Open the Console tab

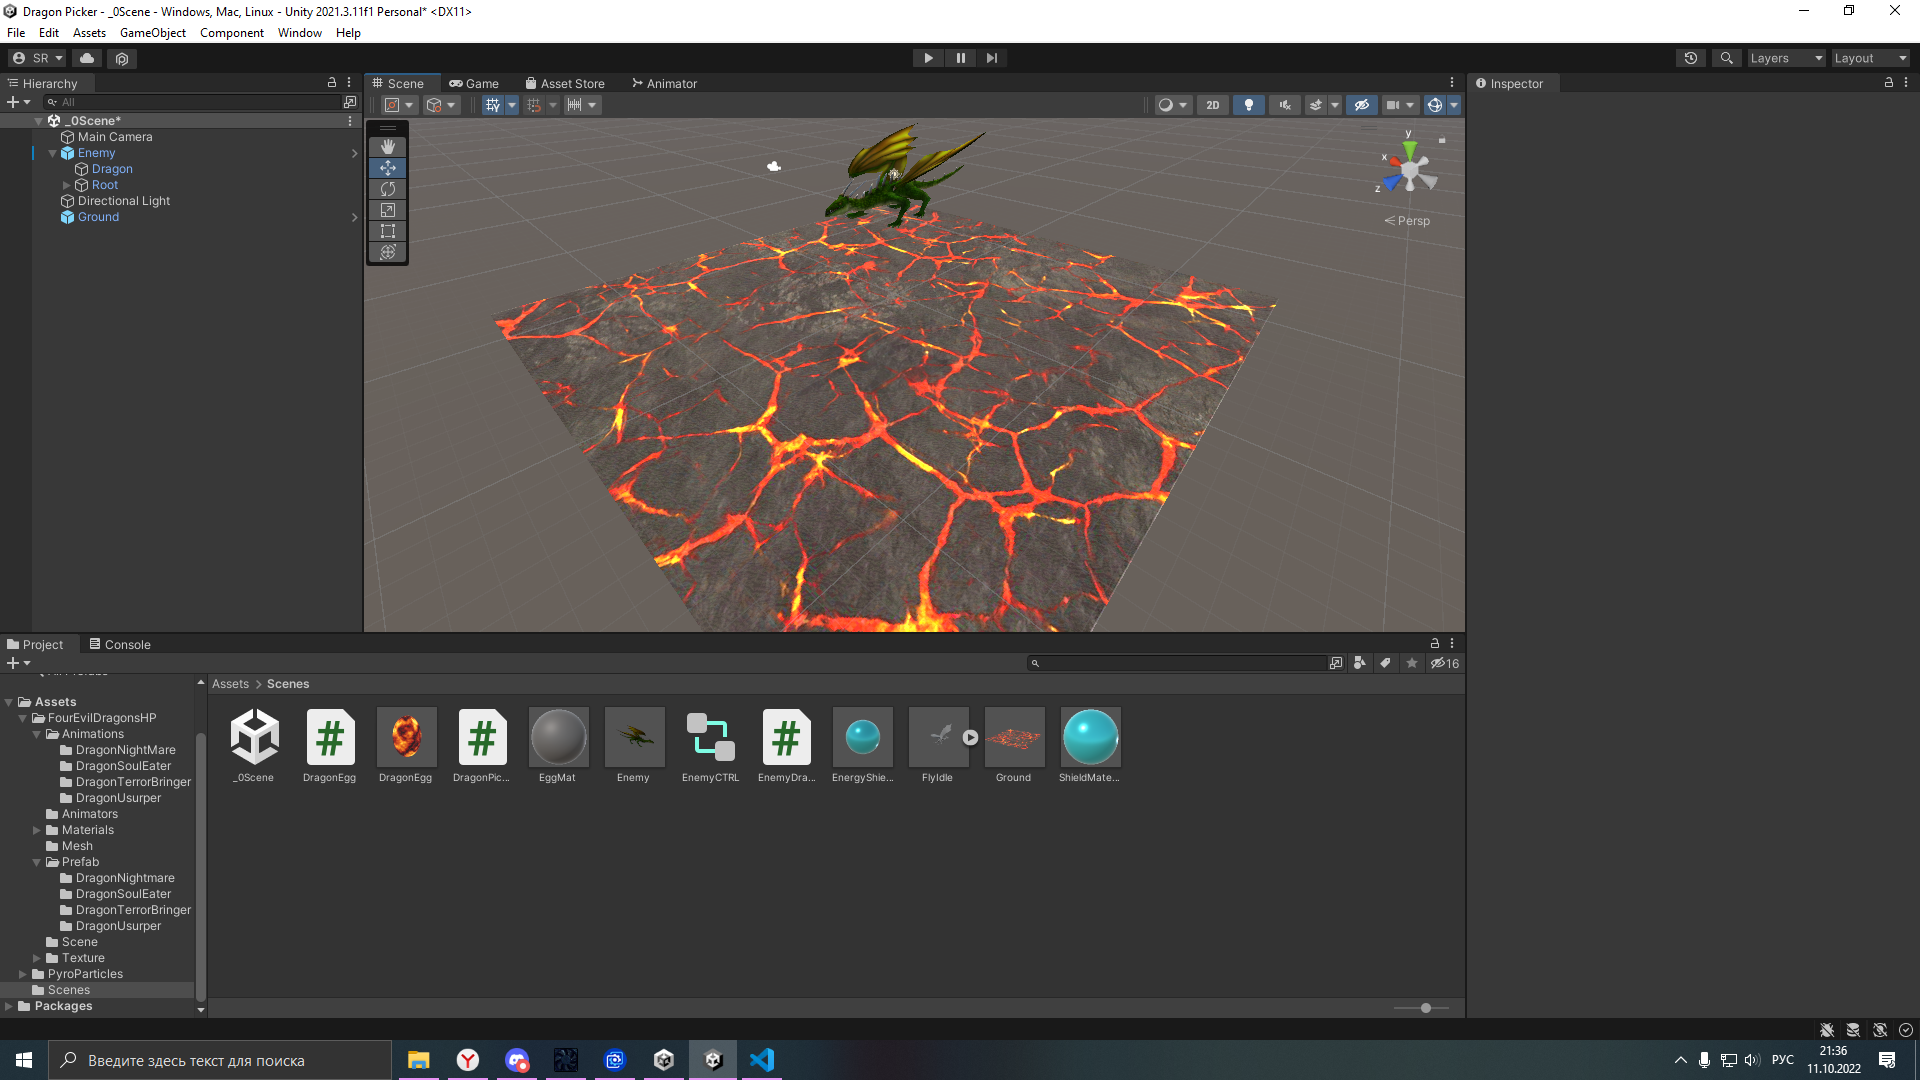(119, 645)
